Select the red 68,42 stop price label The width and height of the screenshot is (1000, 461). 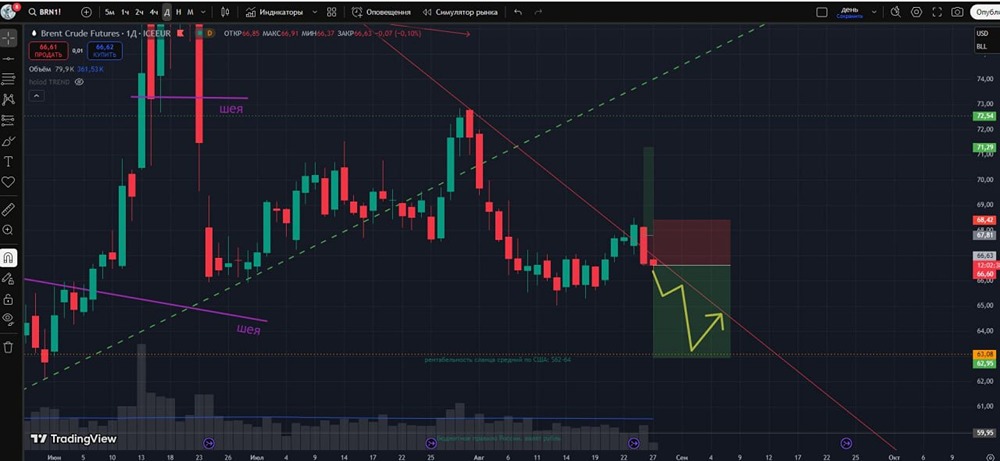pyautogui.click(x=985, y=220)
